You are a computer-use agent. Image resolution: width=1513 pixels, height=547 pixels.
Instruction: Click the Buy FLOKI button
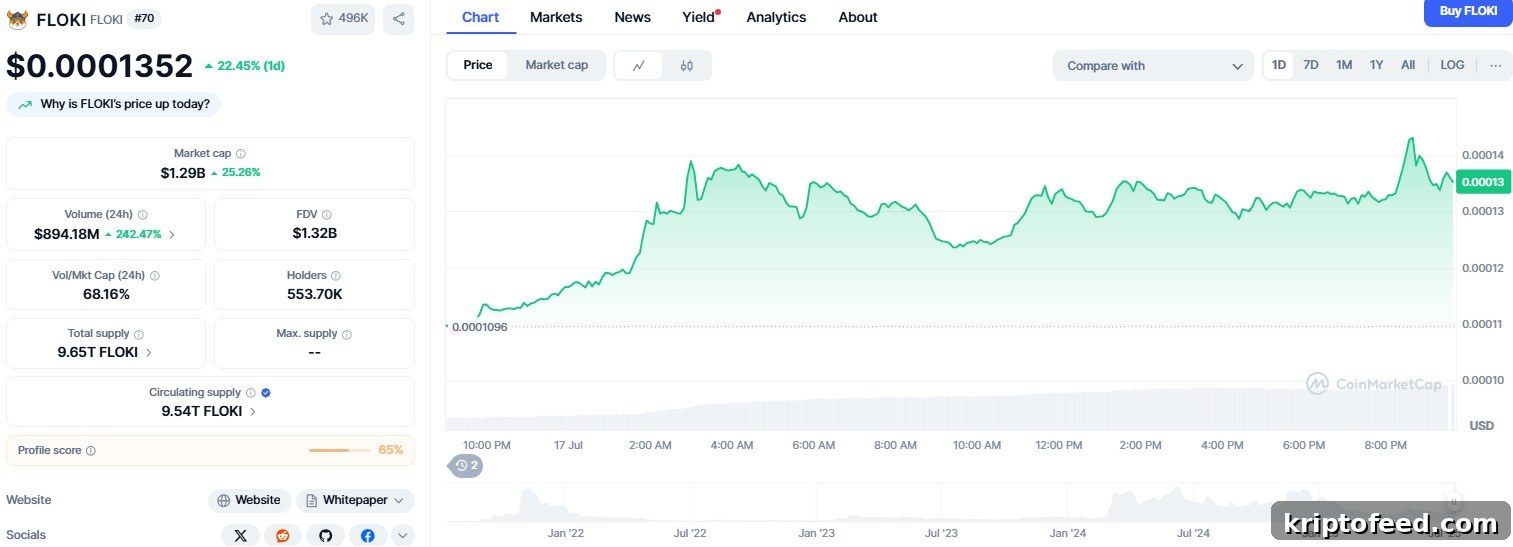pos(1468,12)
